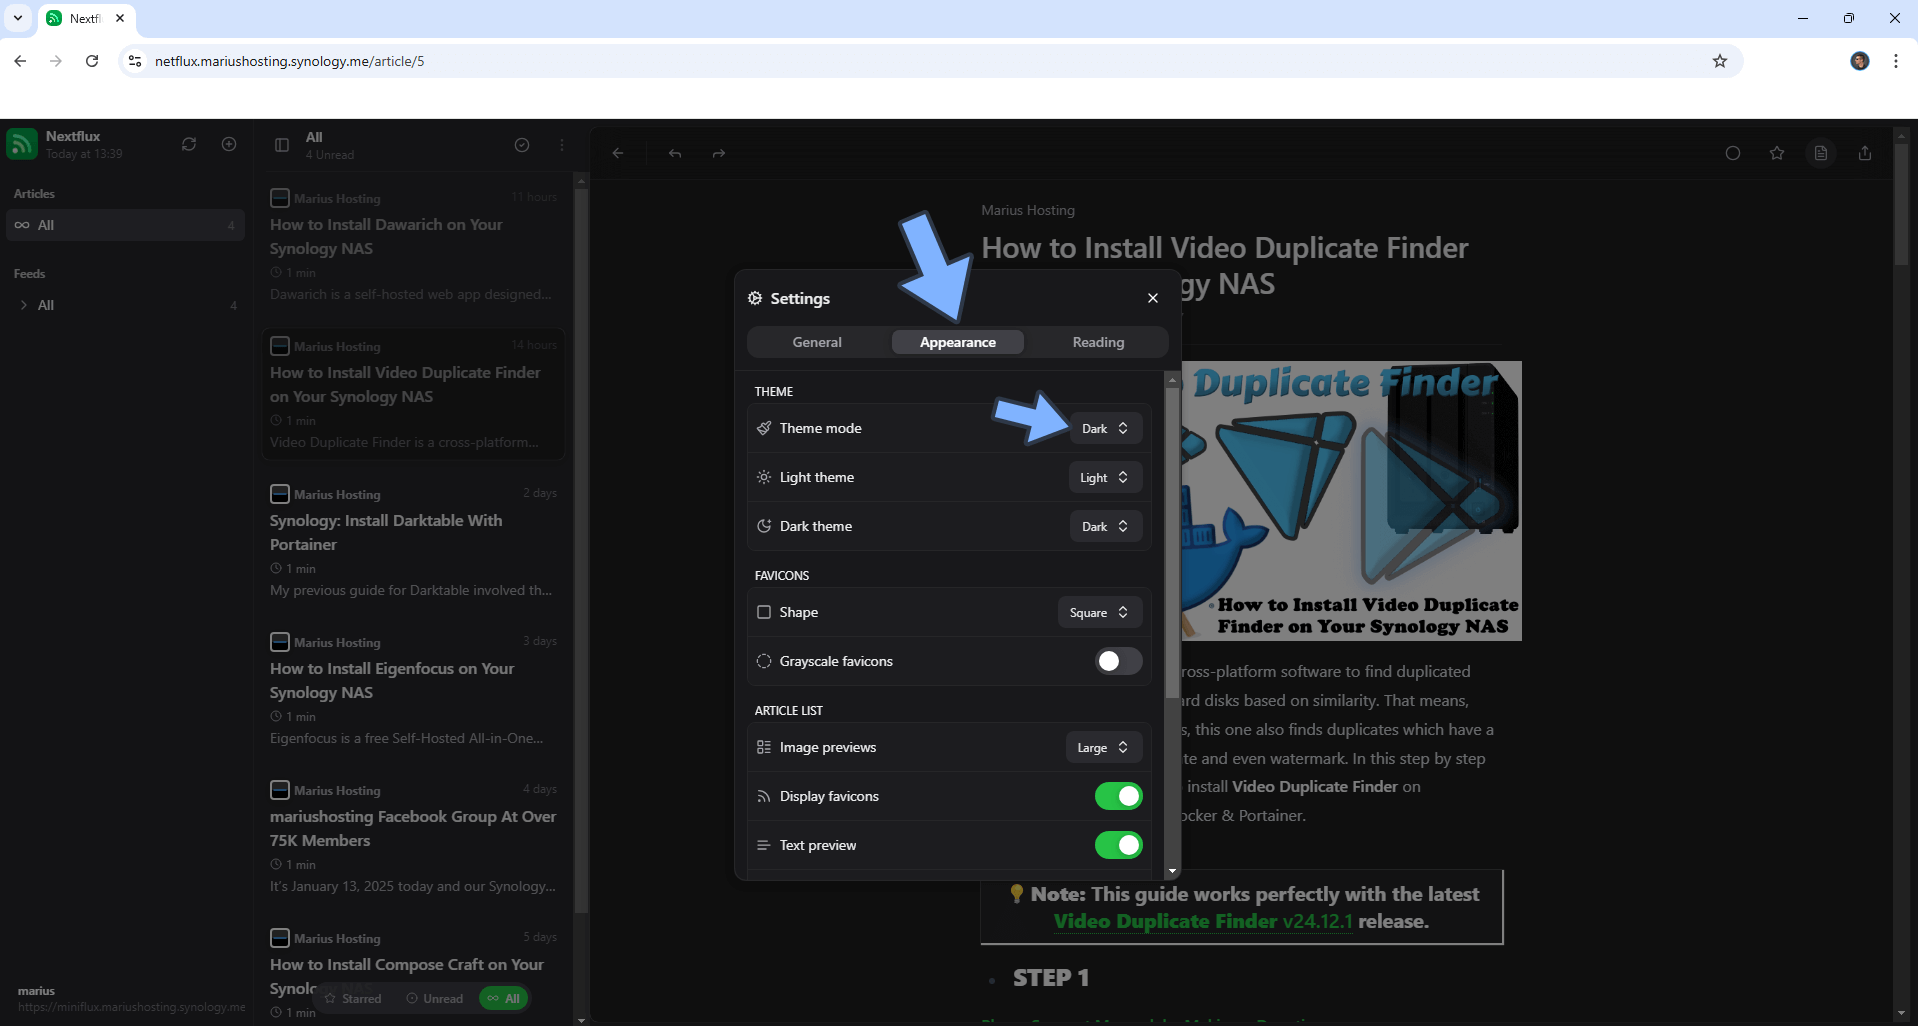The image size is (1918, 1026).
Task: Open the Chrome profile avatar
Action: tap(1860, 61)
